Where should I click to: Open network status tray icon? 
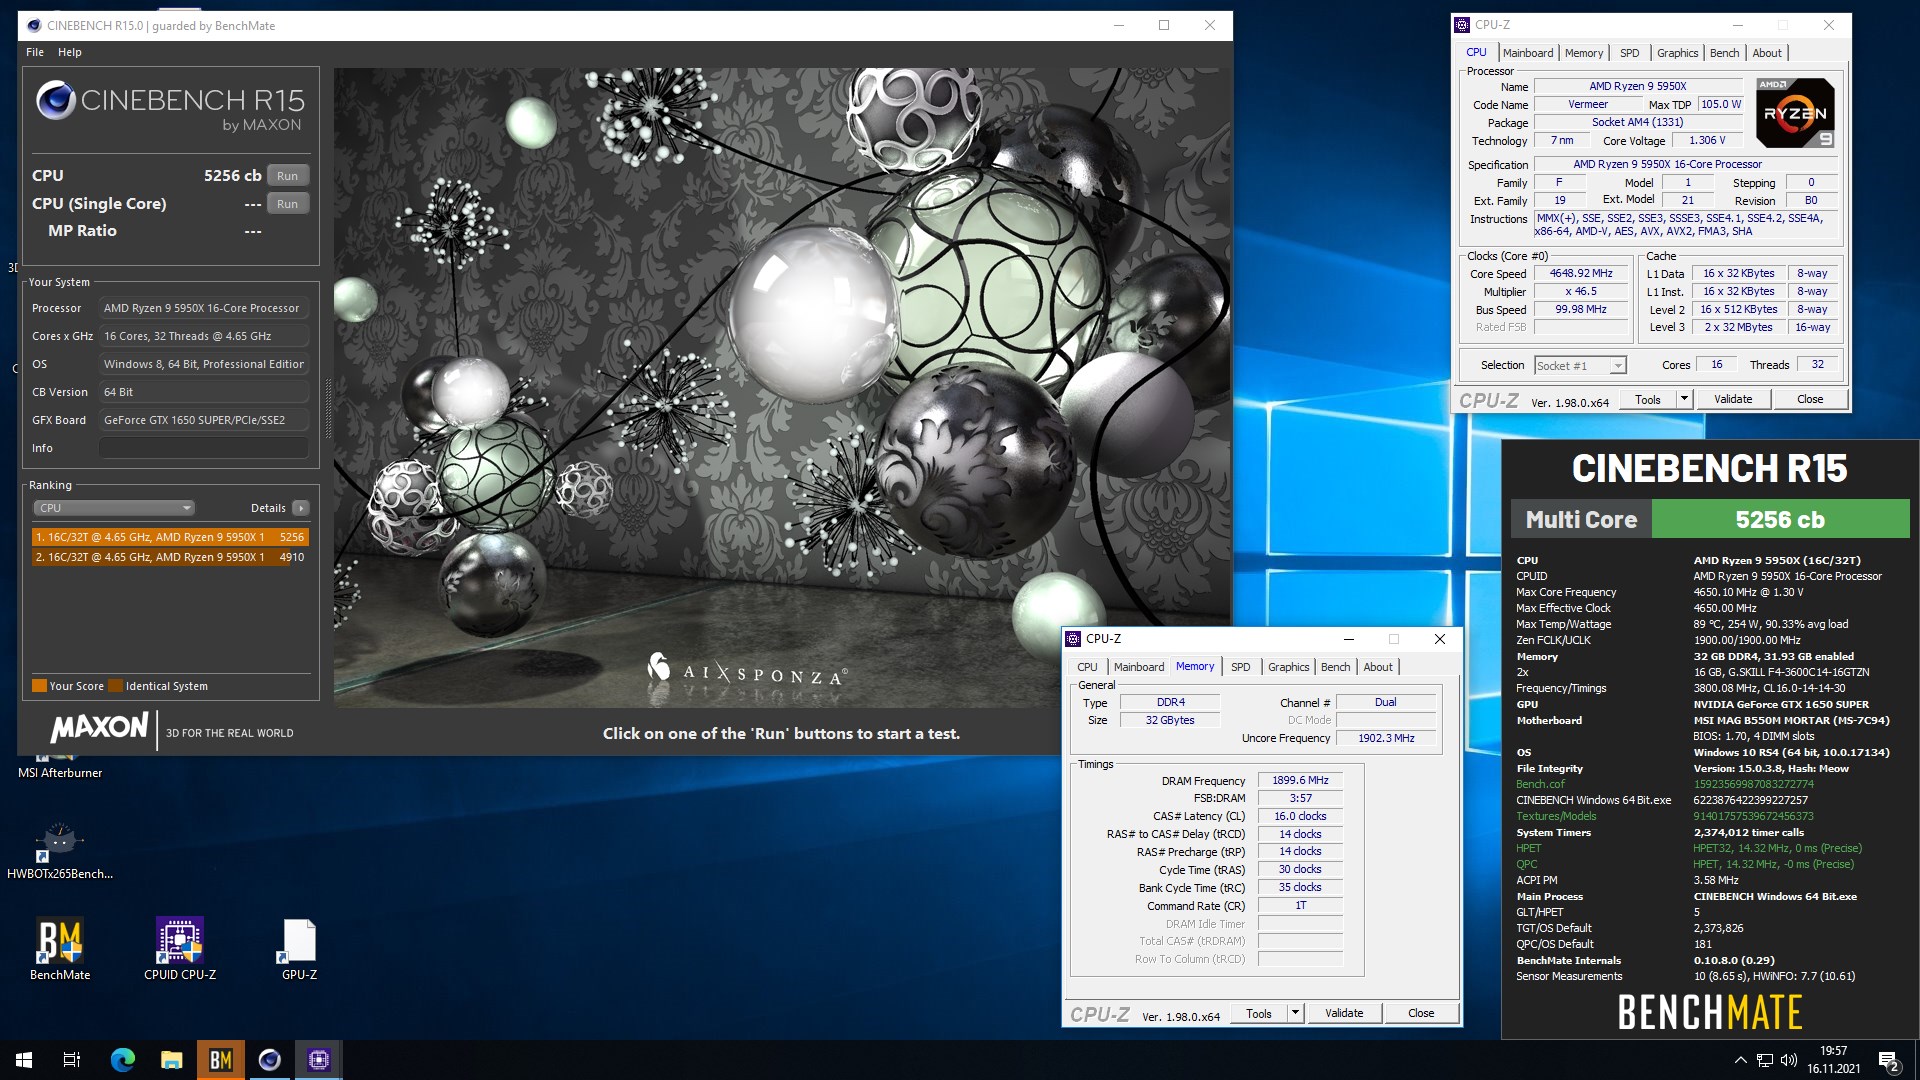[1765, 1060]
